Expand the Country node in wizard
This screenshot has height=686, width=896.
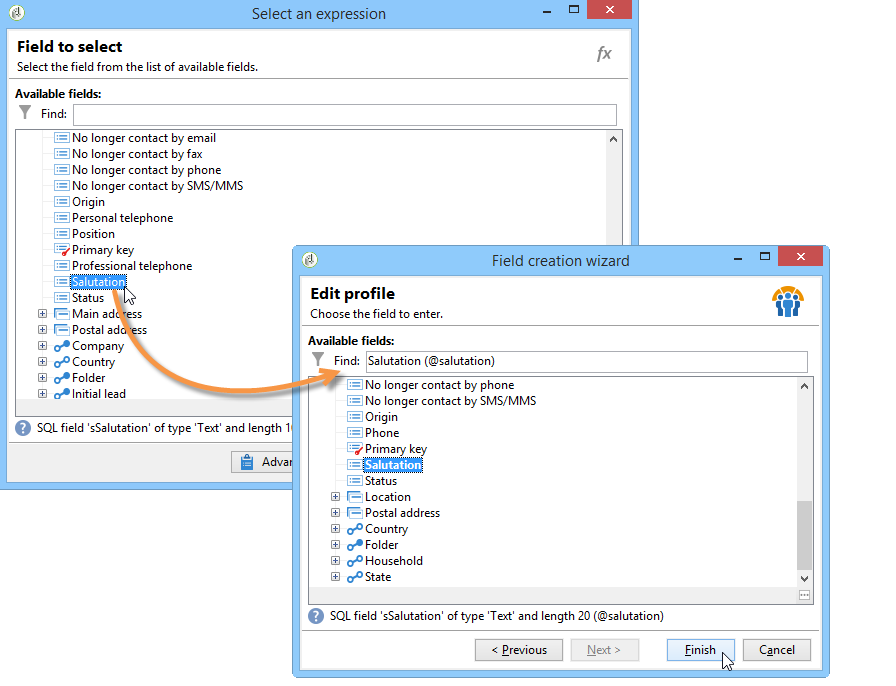point(335,529)
